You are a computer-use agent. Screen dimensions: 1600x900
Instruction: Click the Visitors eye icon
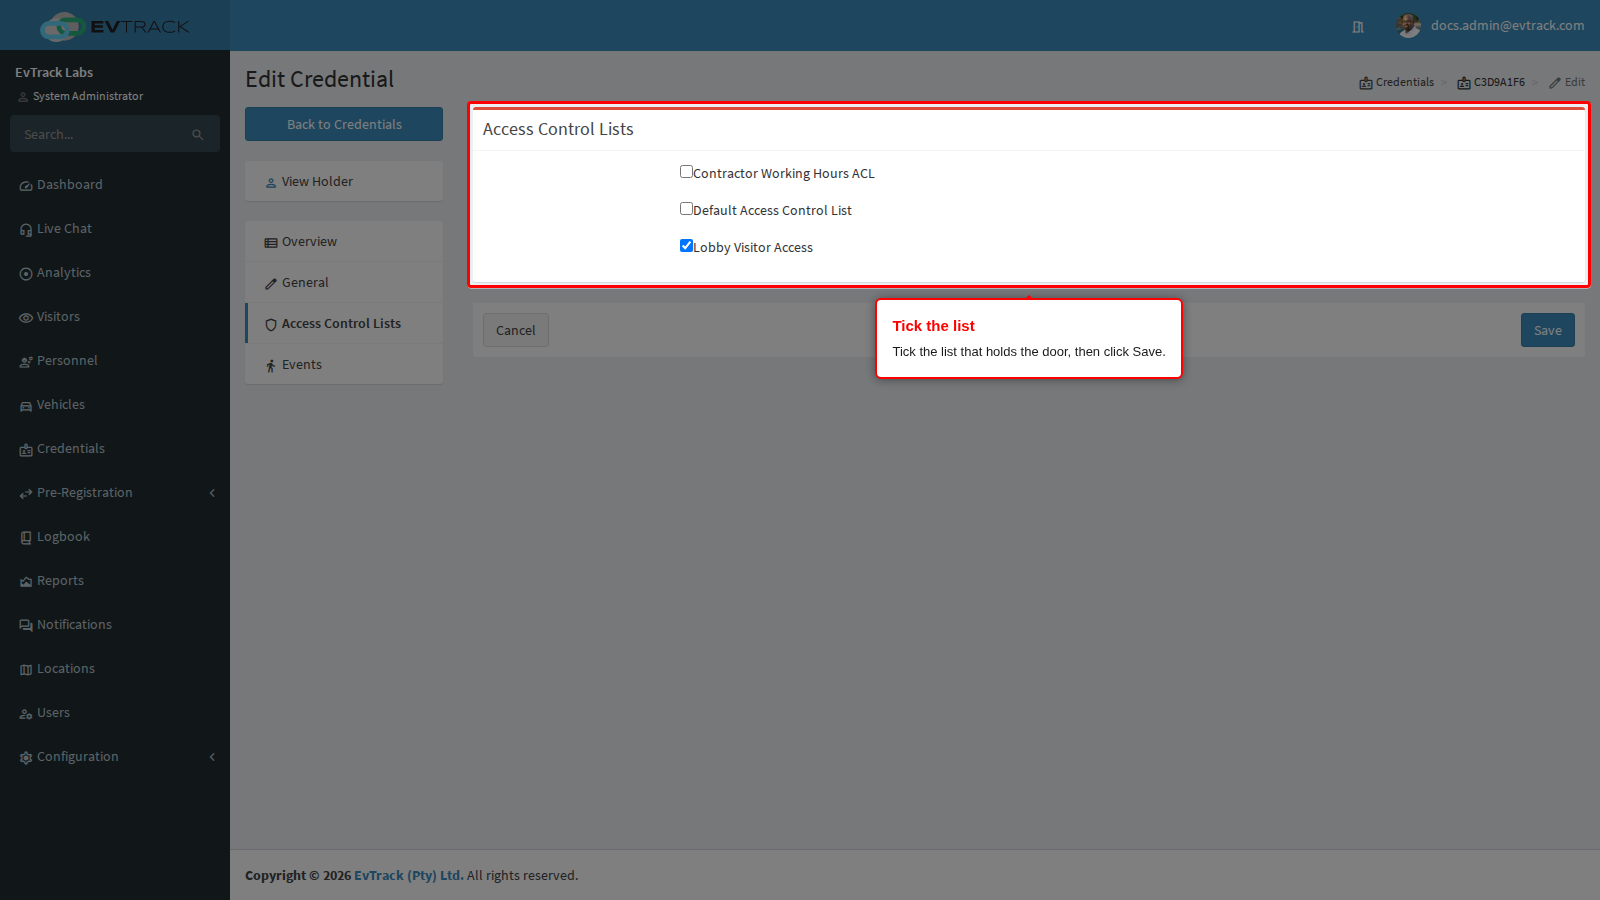26,318
